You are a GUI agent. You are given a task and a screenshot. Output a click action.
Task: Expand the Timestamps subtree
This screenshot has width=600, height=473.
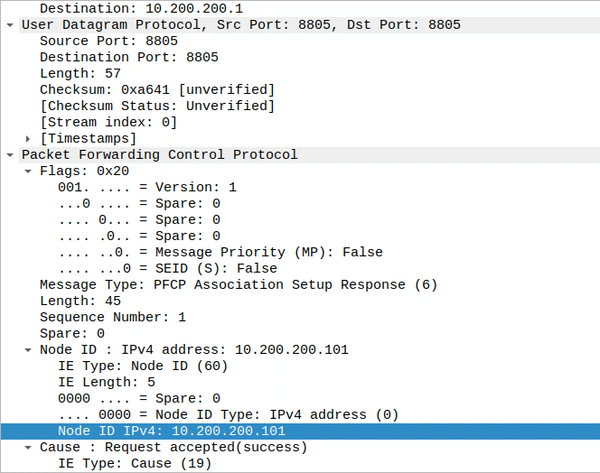pos(28,138)
